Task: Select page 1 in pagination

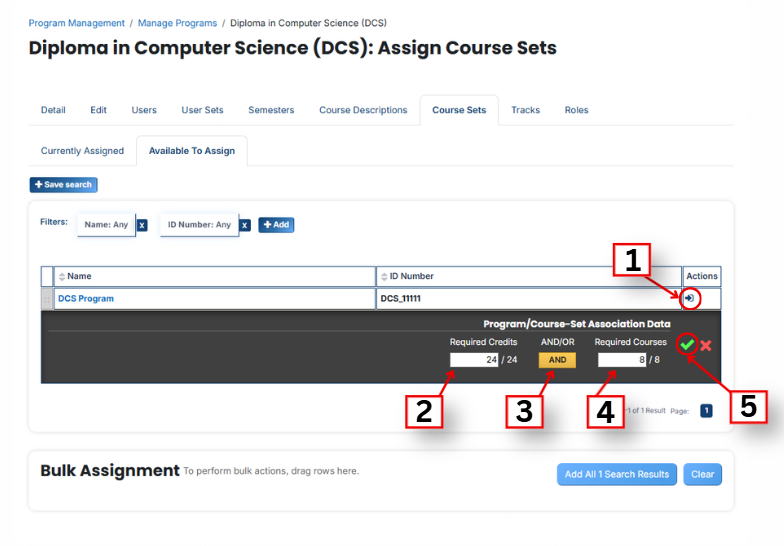Action: 706,411
